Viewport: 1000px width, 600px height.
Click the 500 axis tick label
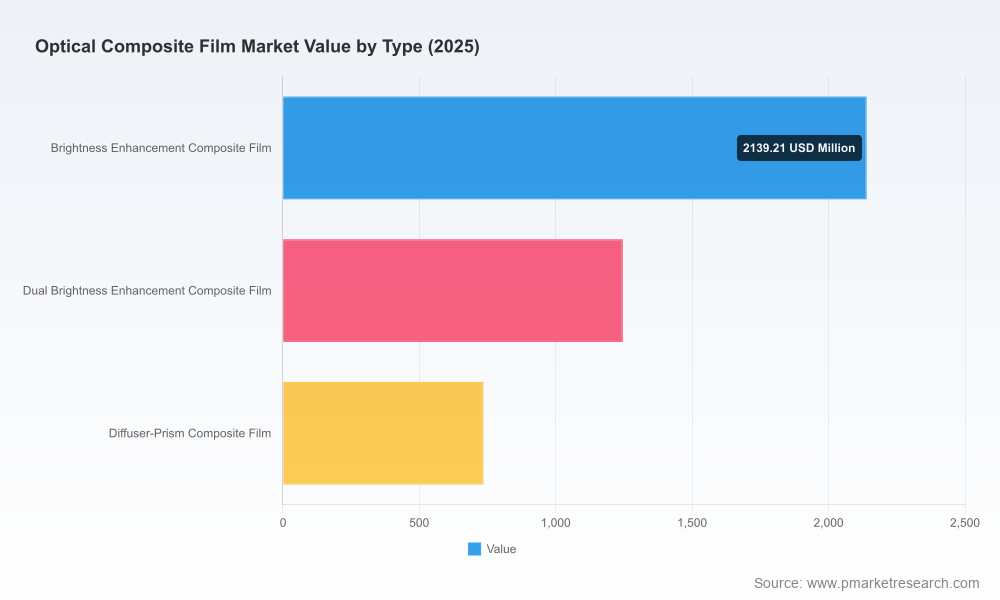pos(419,523)
